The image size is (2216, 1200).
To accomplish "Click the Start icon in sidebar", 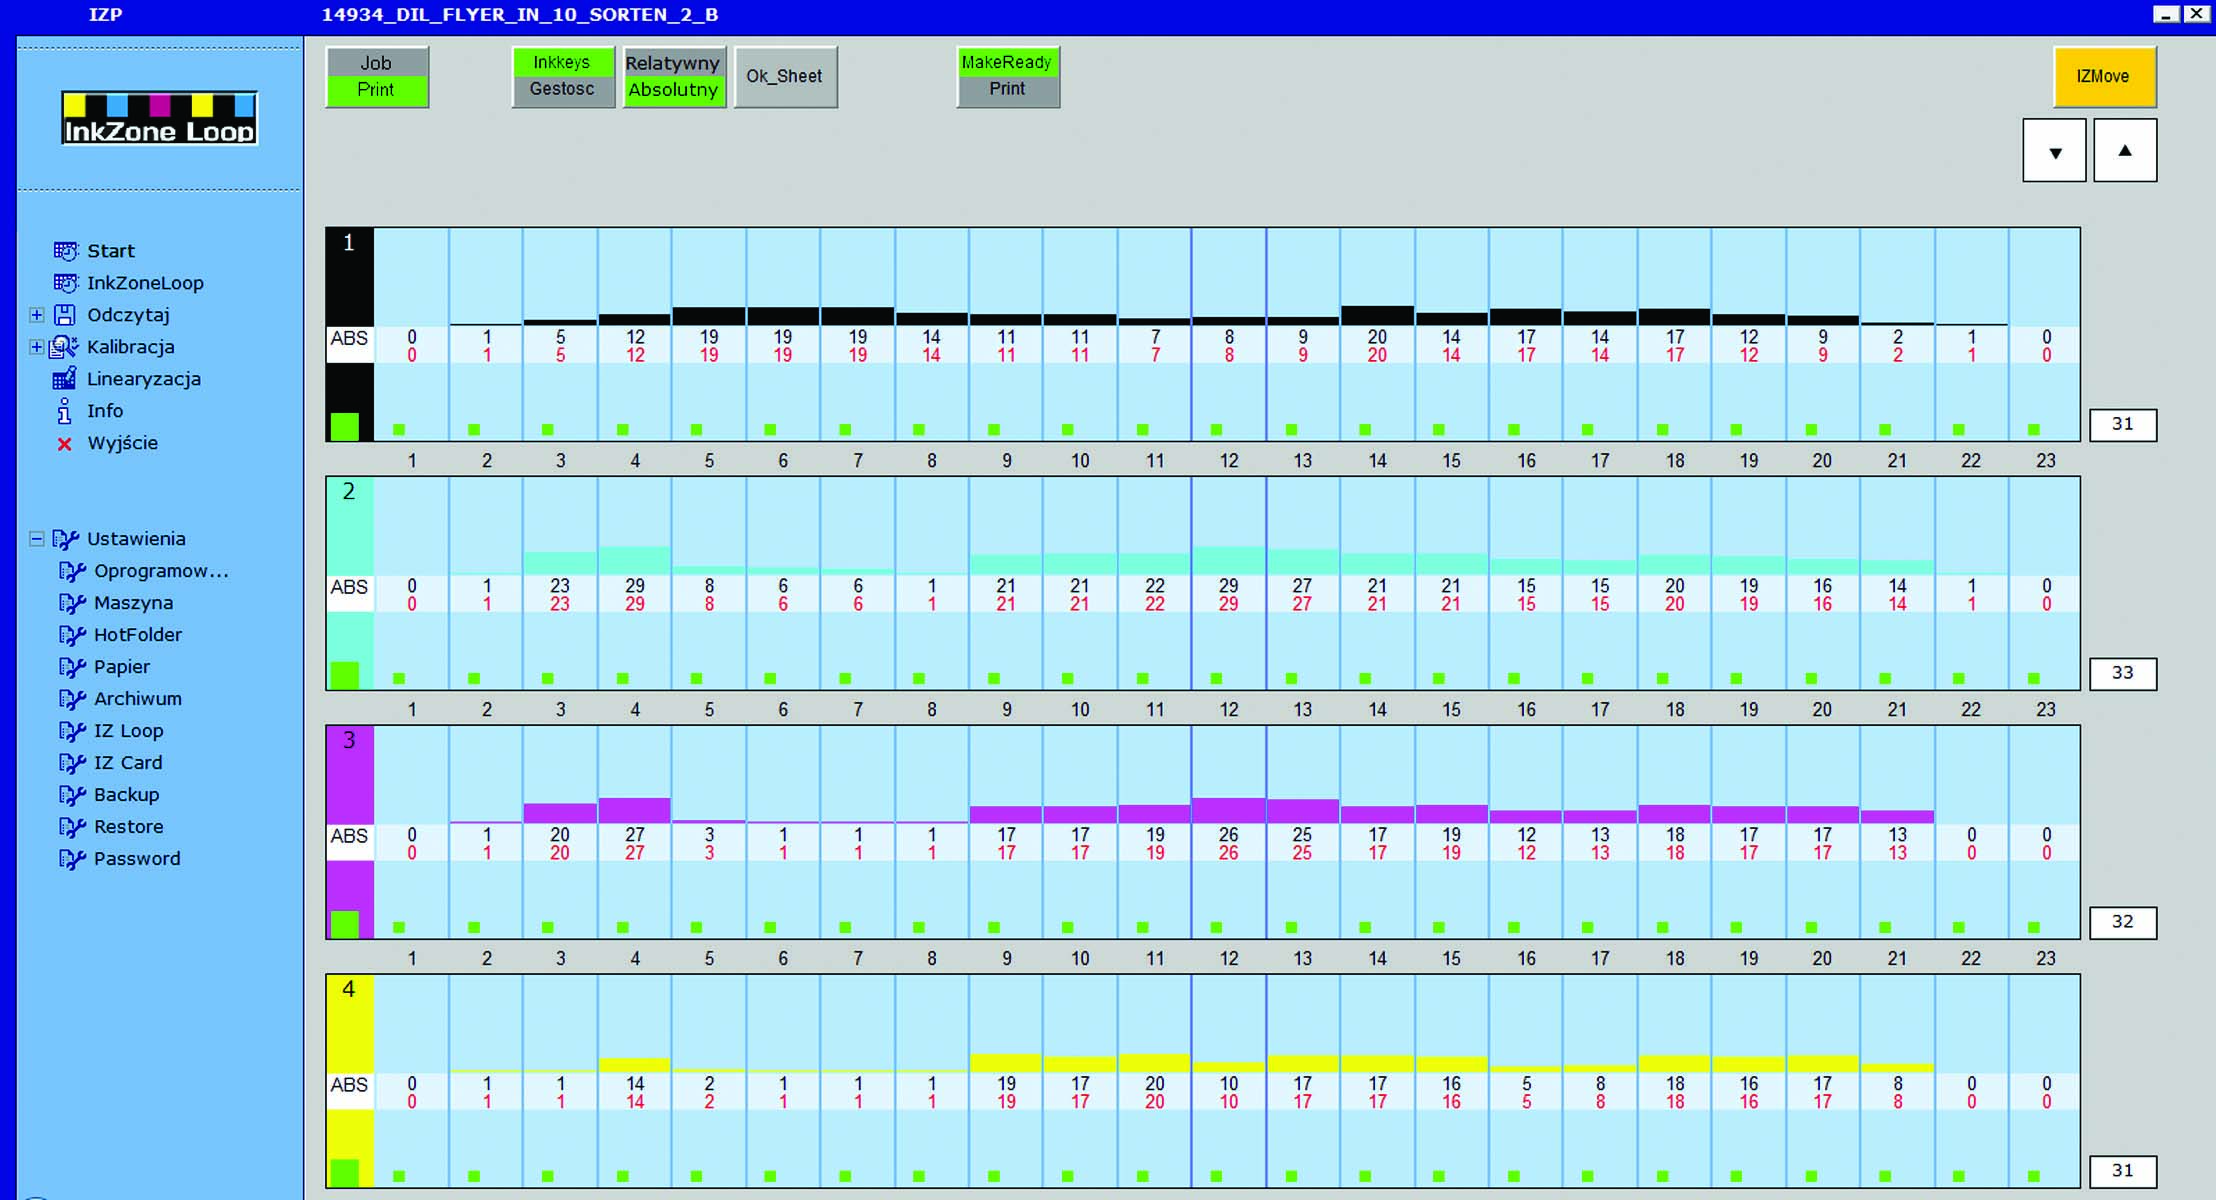I will 66,251.
